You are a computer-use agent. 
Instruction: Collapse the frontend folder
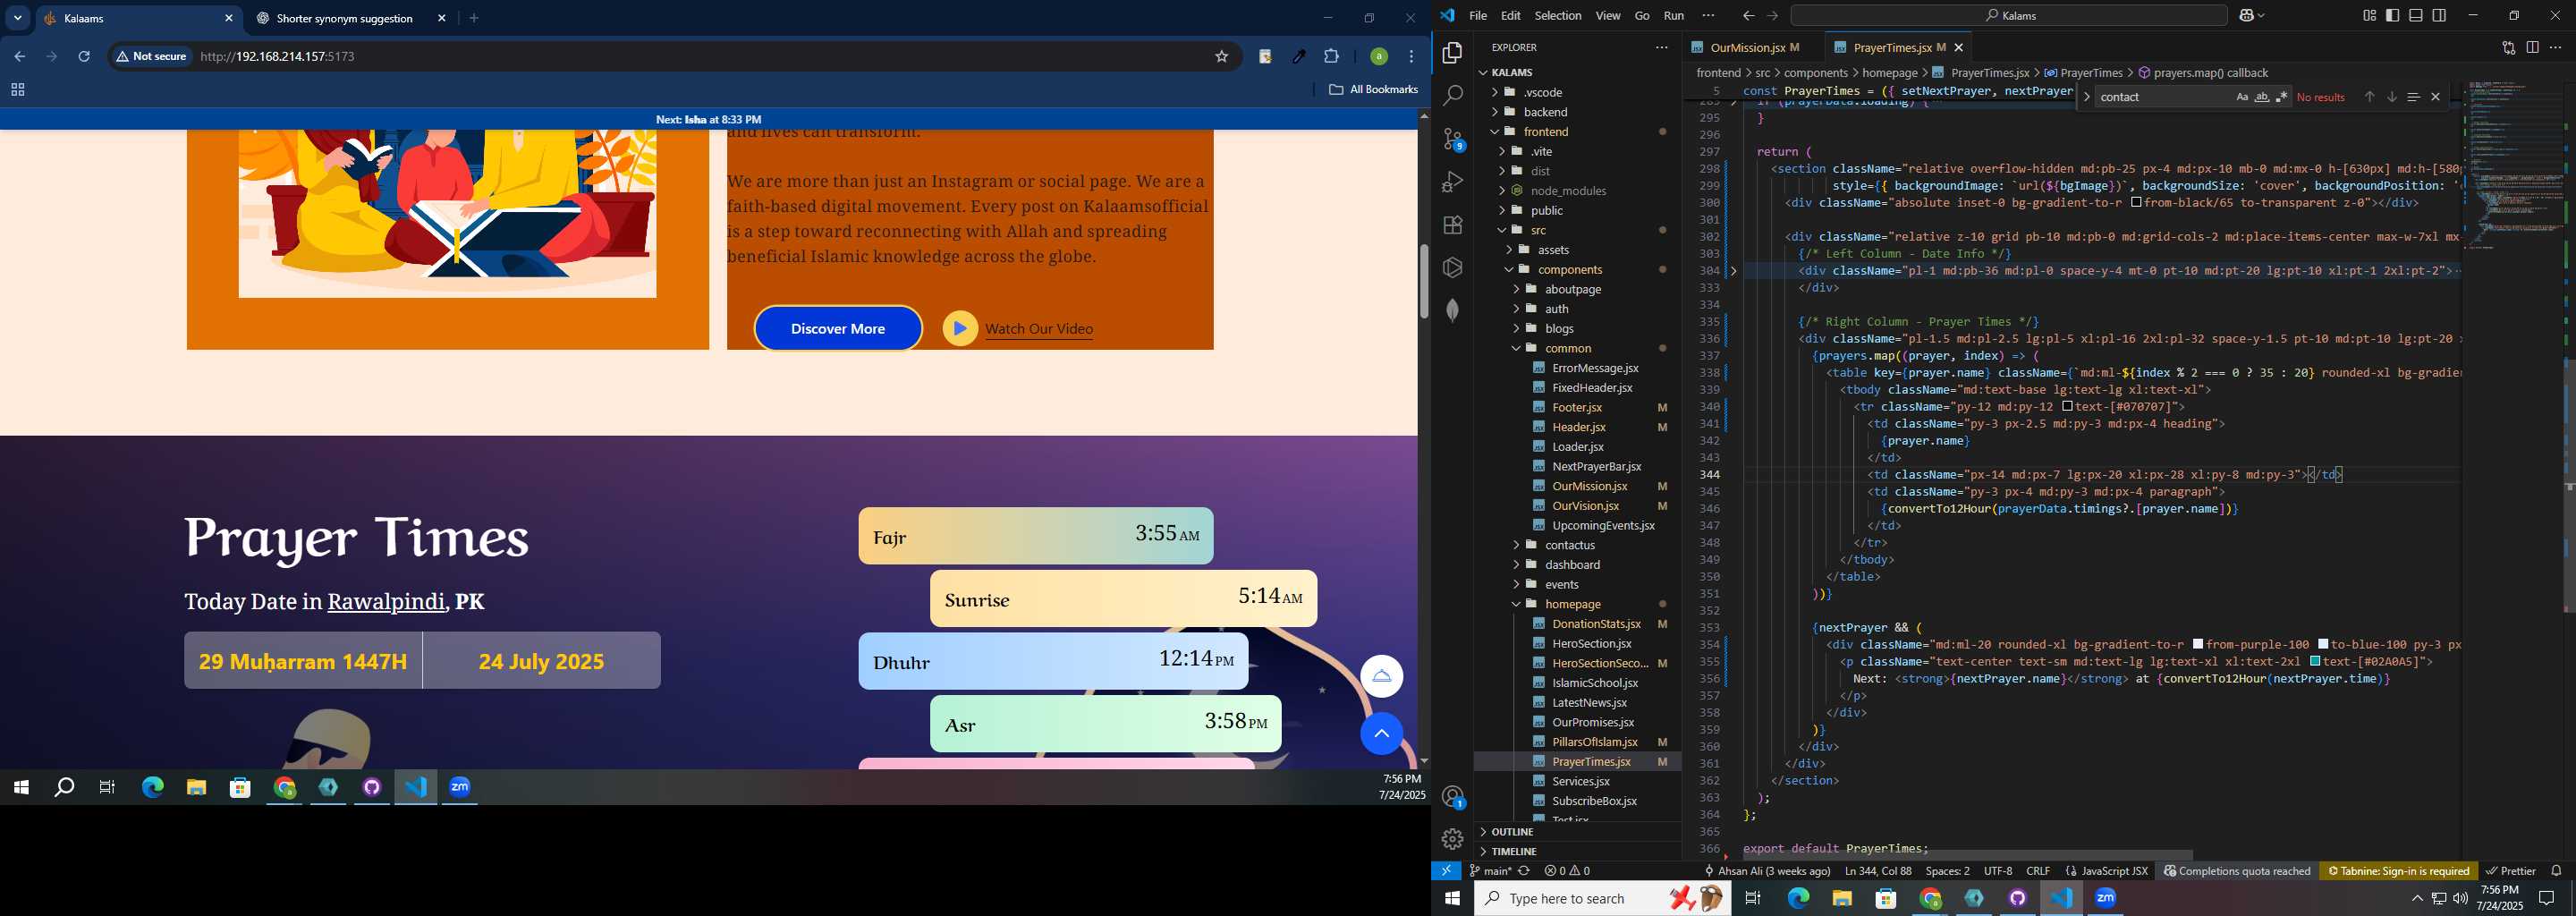point(1546,132)
